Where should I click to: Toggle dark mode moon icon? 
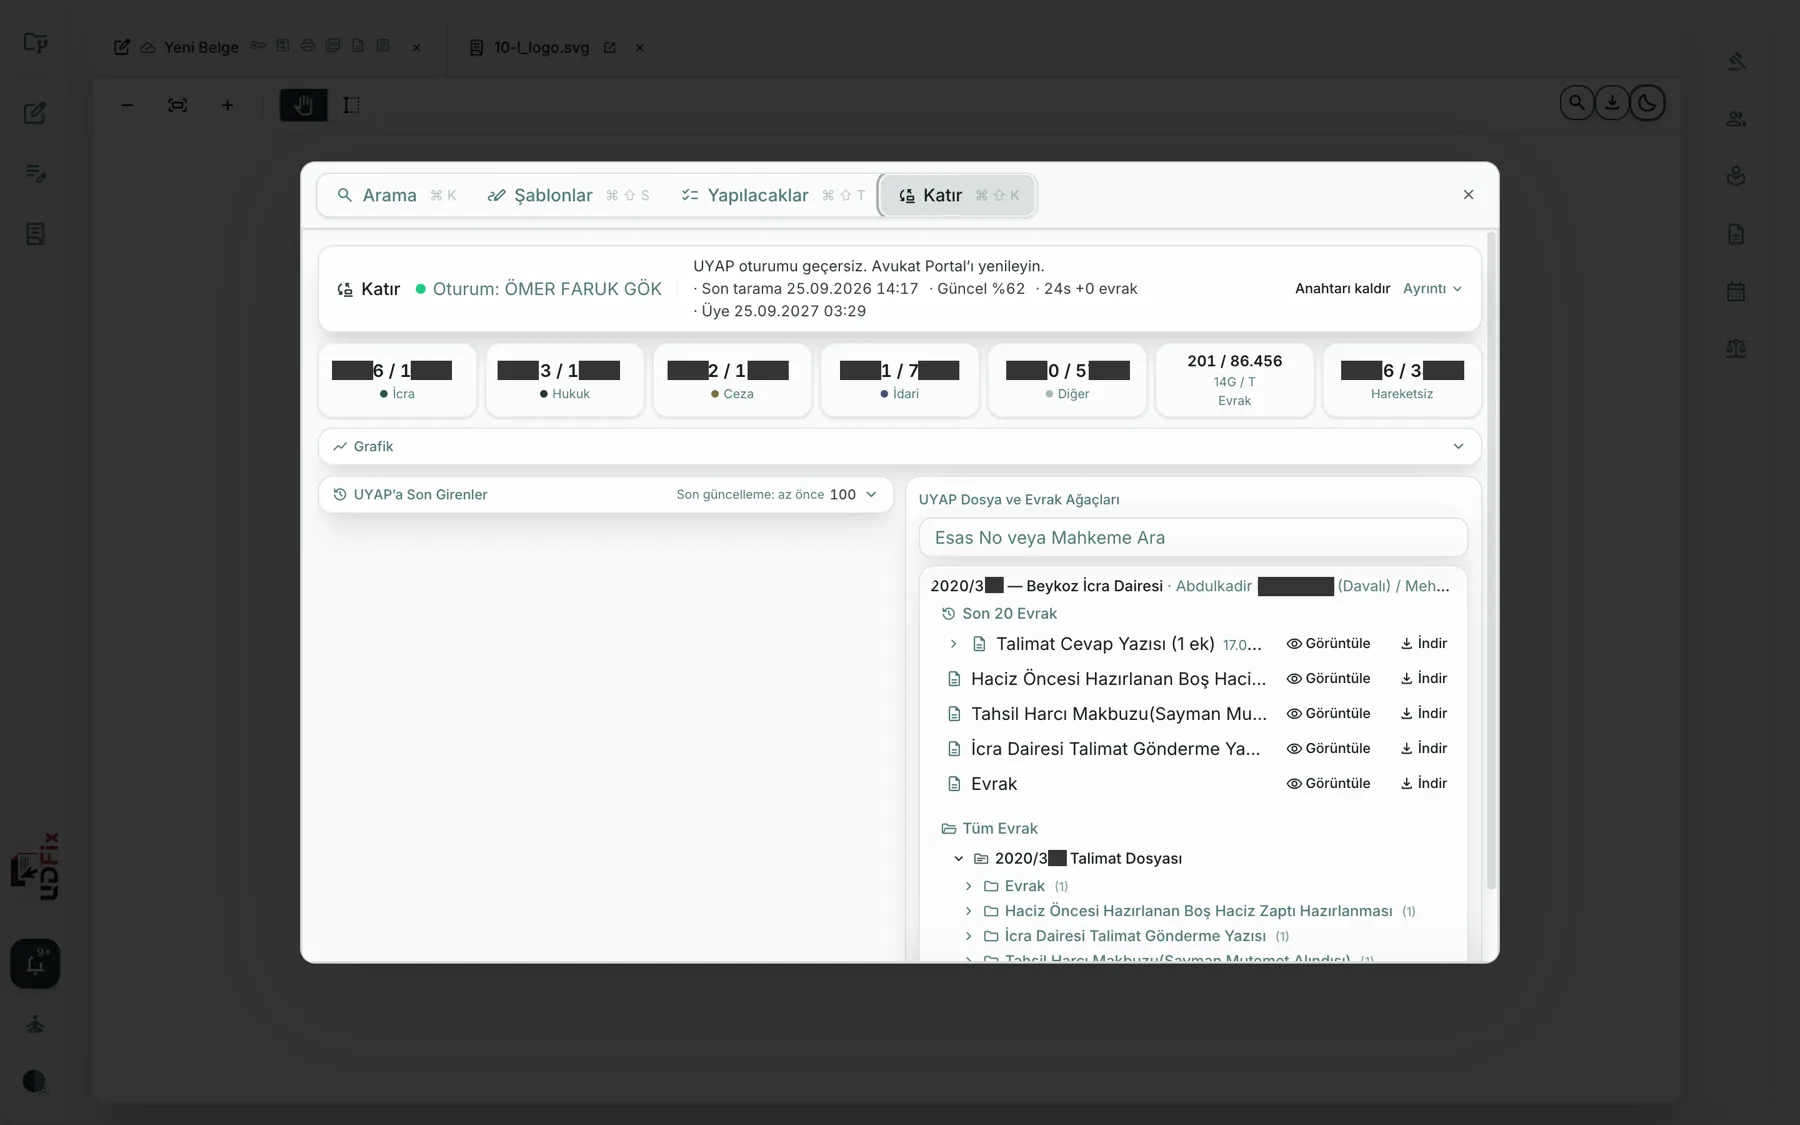click(1647, 103)
